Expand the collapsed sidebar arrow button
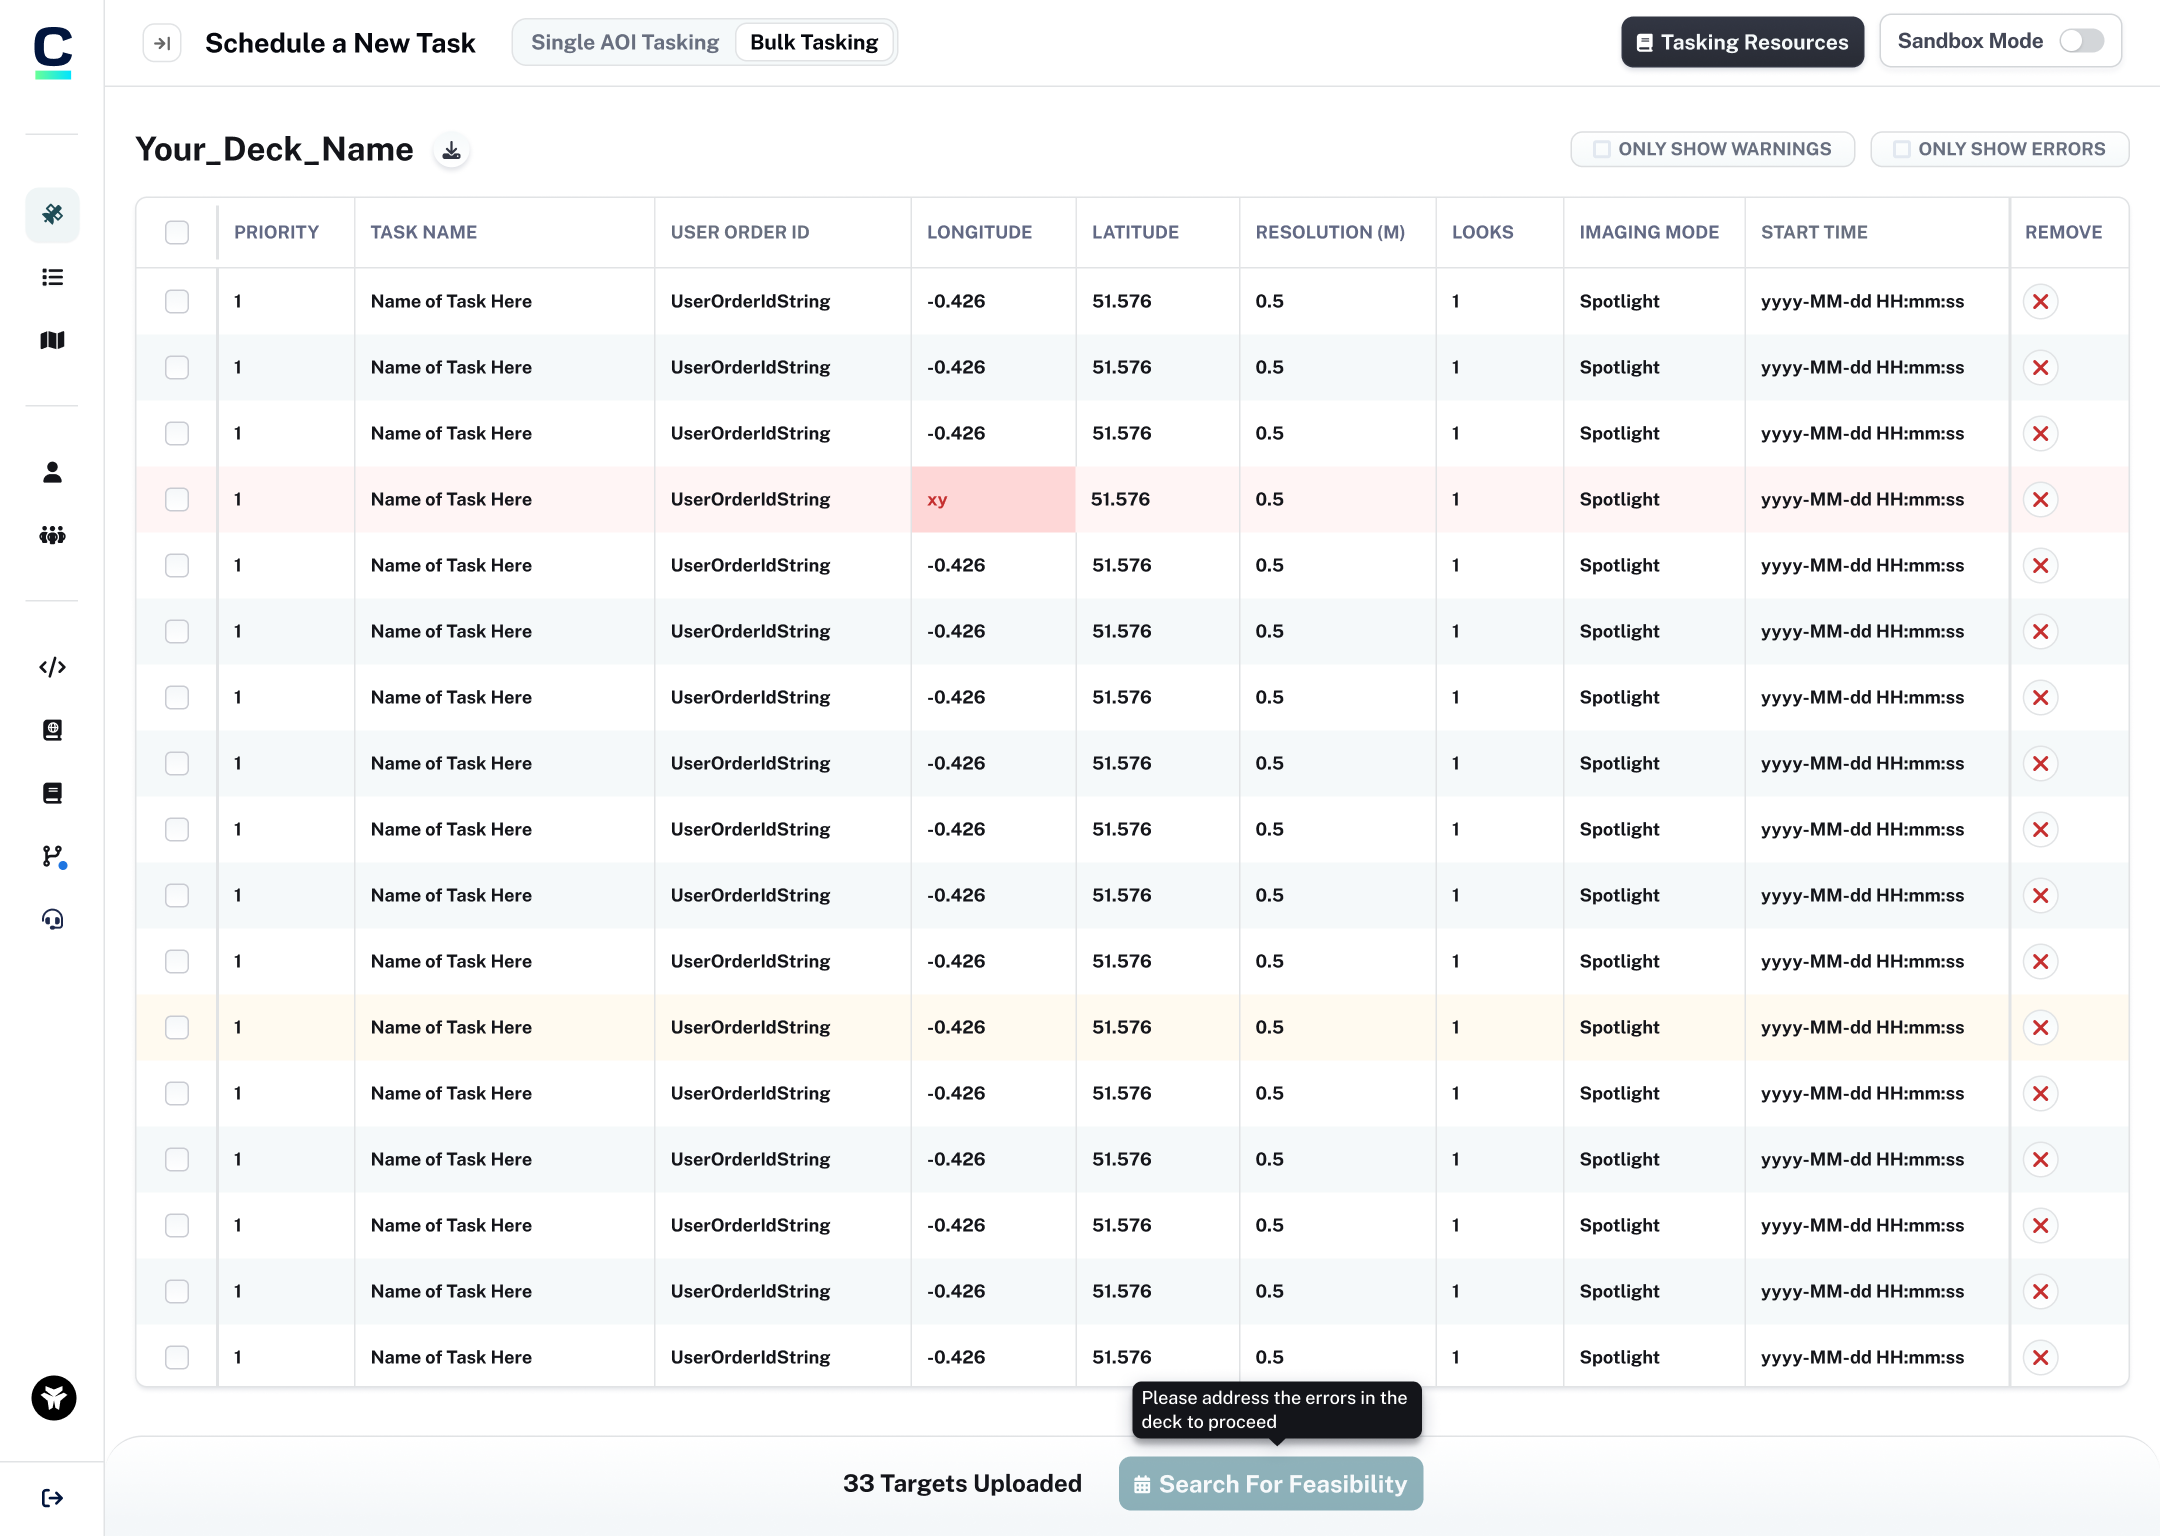2160x1536 pixels. click(162, 43)
